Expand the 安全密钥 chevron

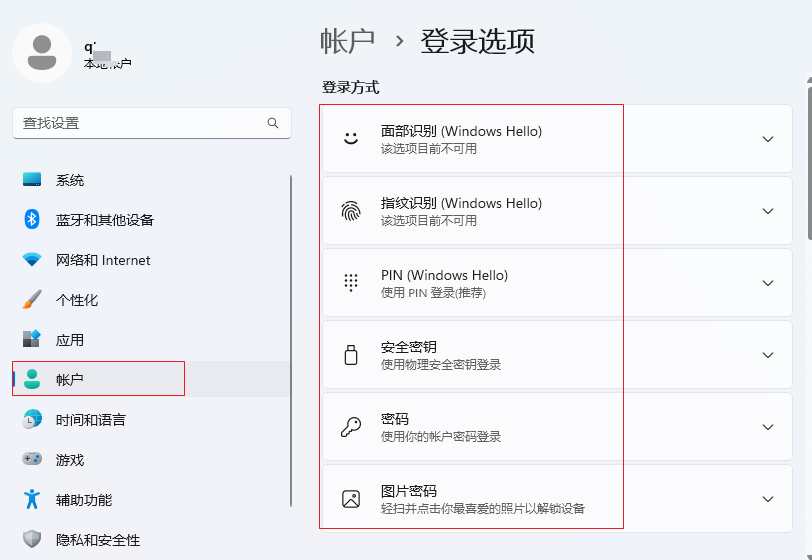[768, 355]
